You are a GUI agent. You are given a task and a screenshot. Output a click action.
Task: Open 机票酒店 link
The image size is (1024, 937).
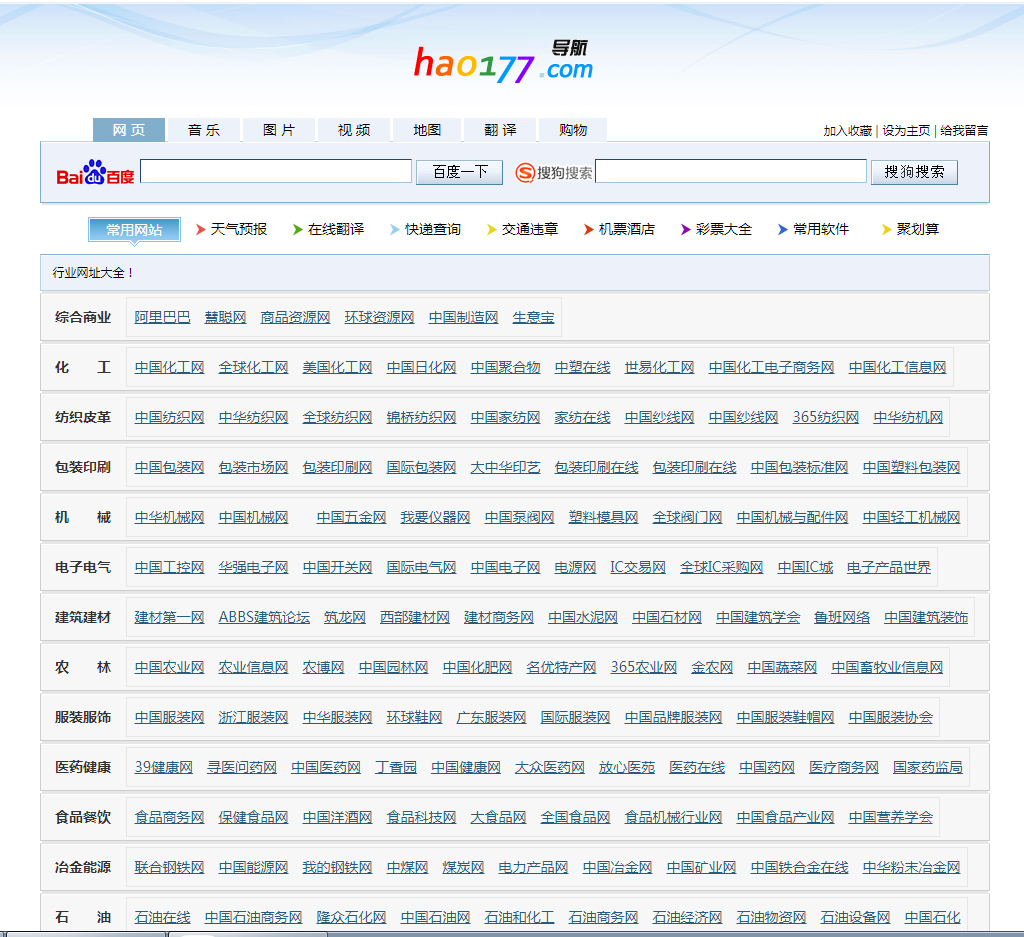(626, 229)
